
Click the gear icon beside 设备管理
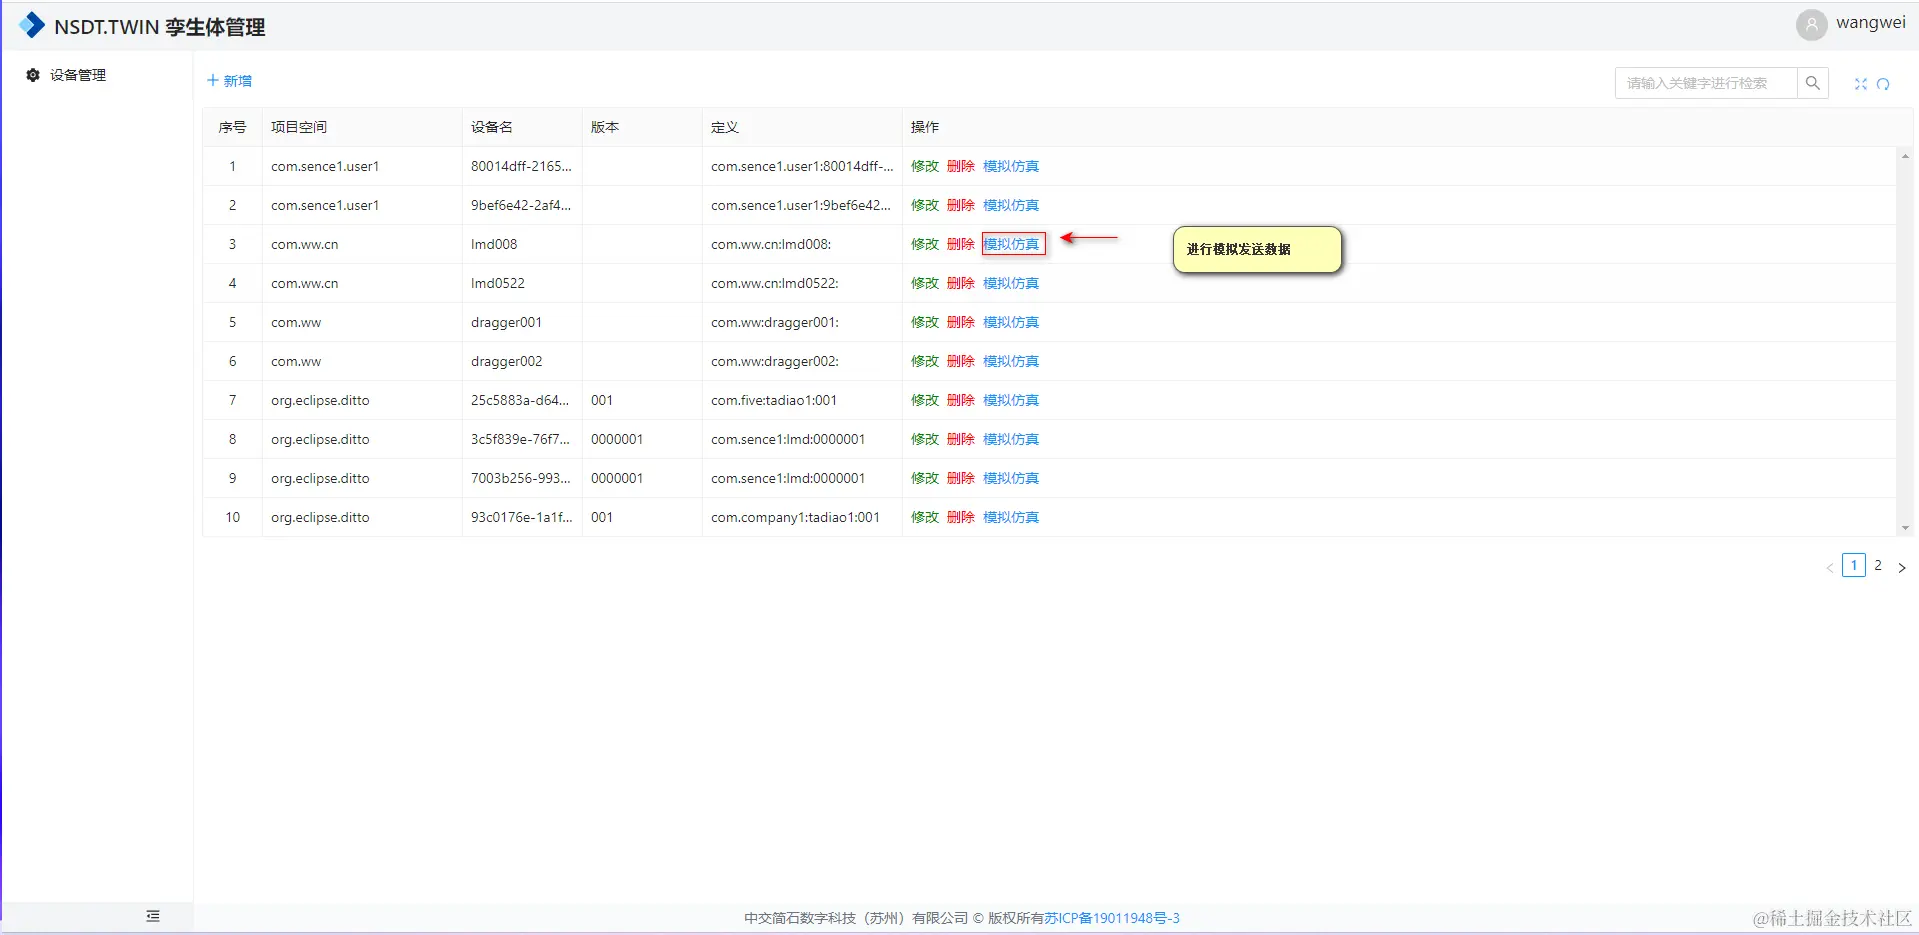33,75
